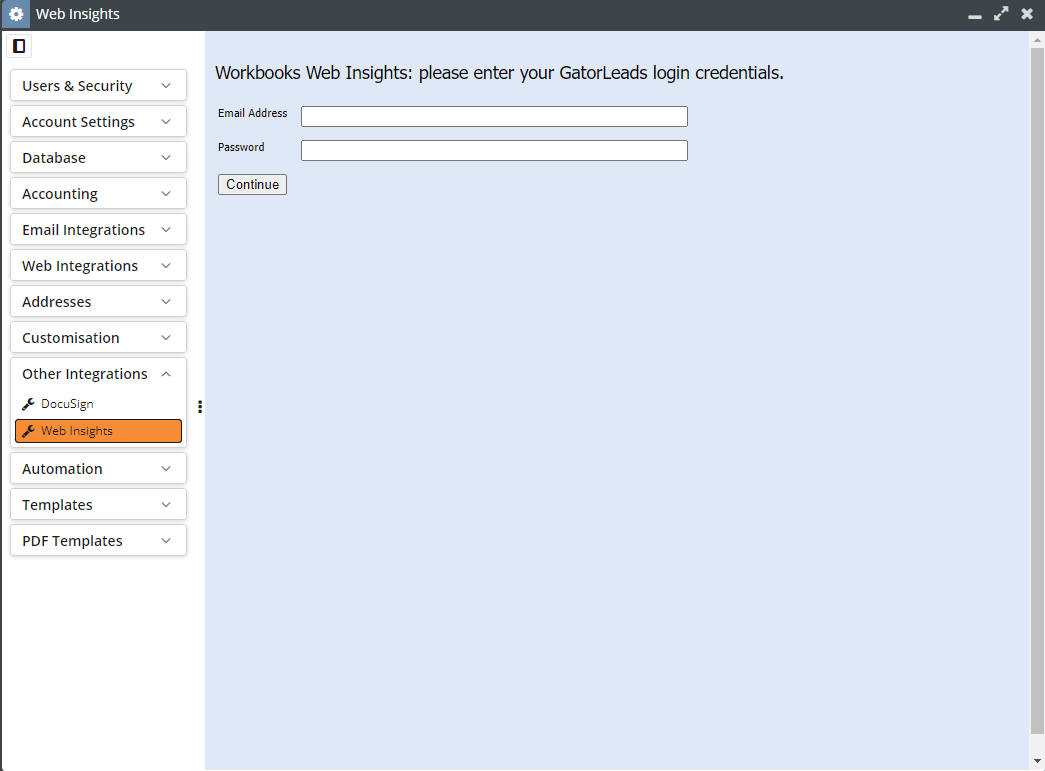
Task: Expand the Database section
Action: coord(98,158)
